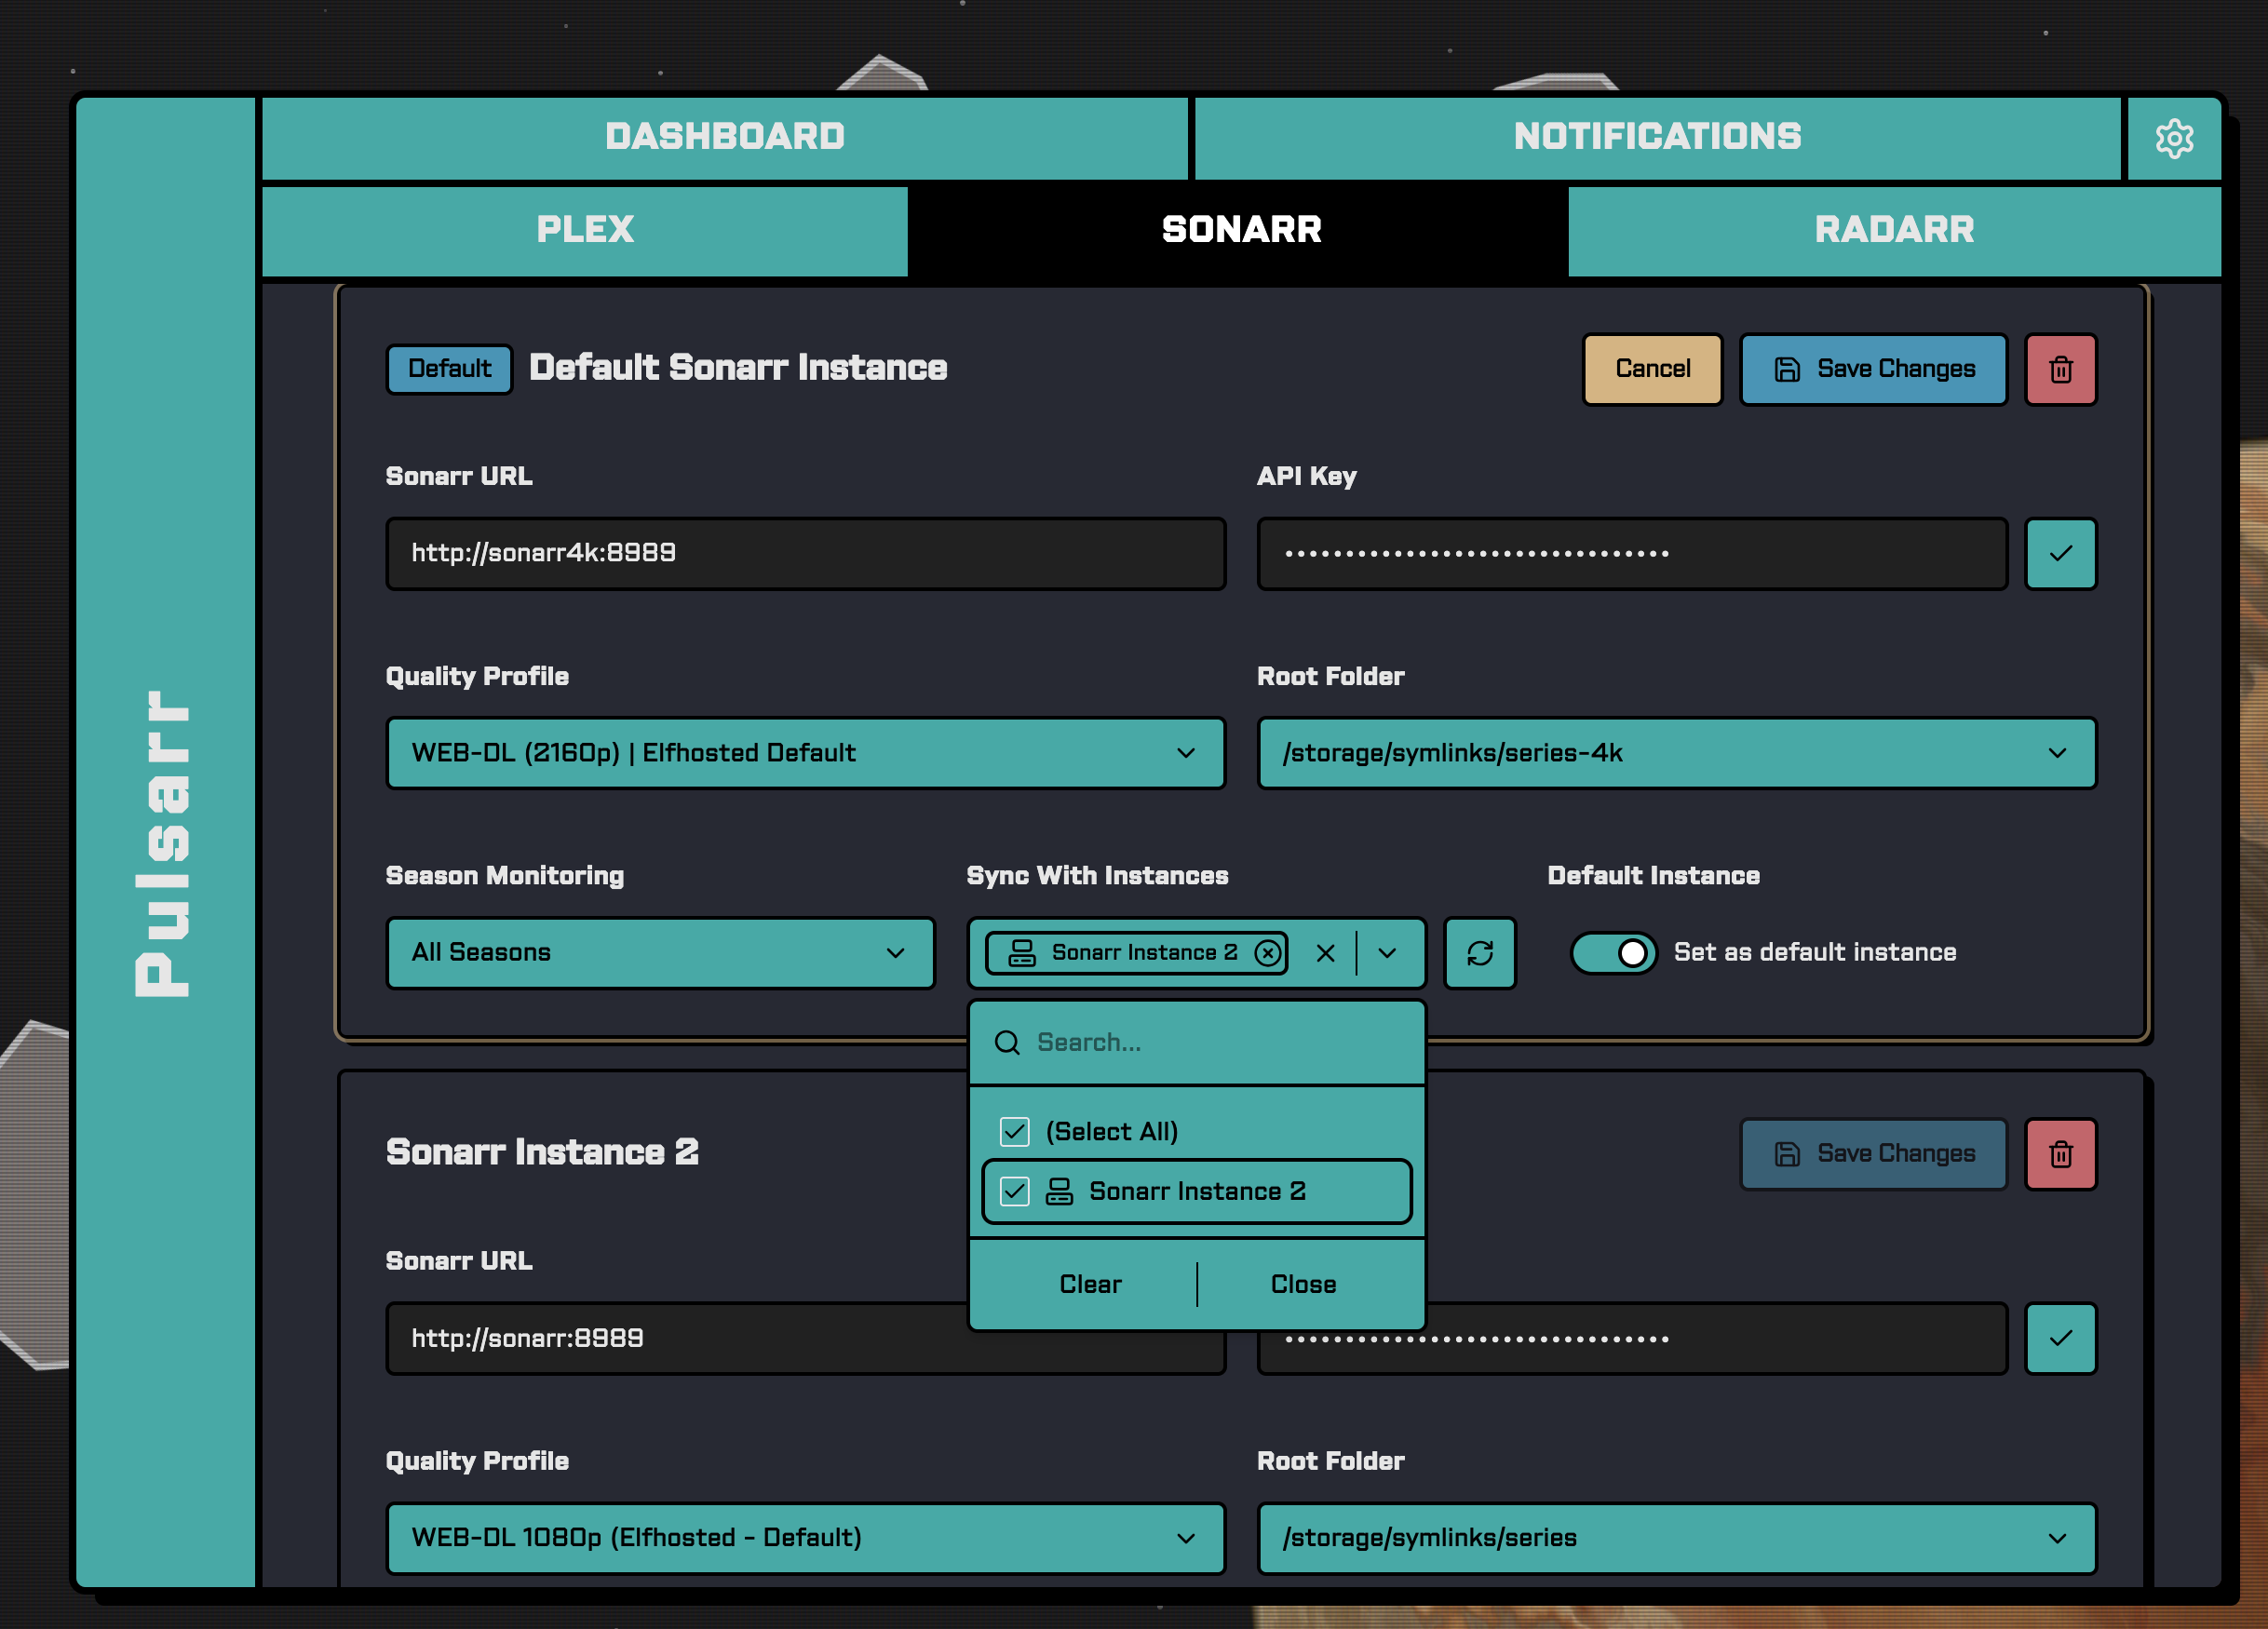The width and height of the screenshot is (2268, 1629).
Task: Clear all selected sync instances with X
Action: [1325, 952]
